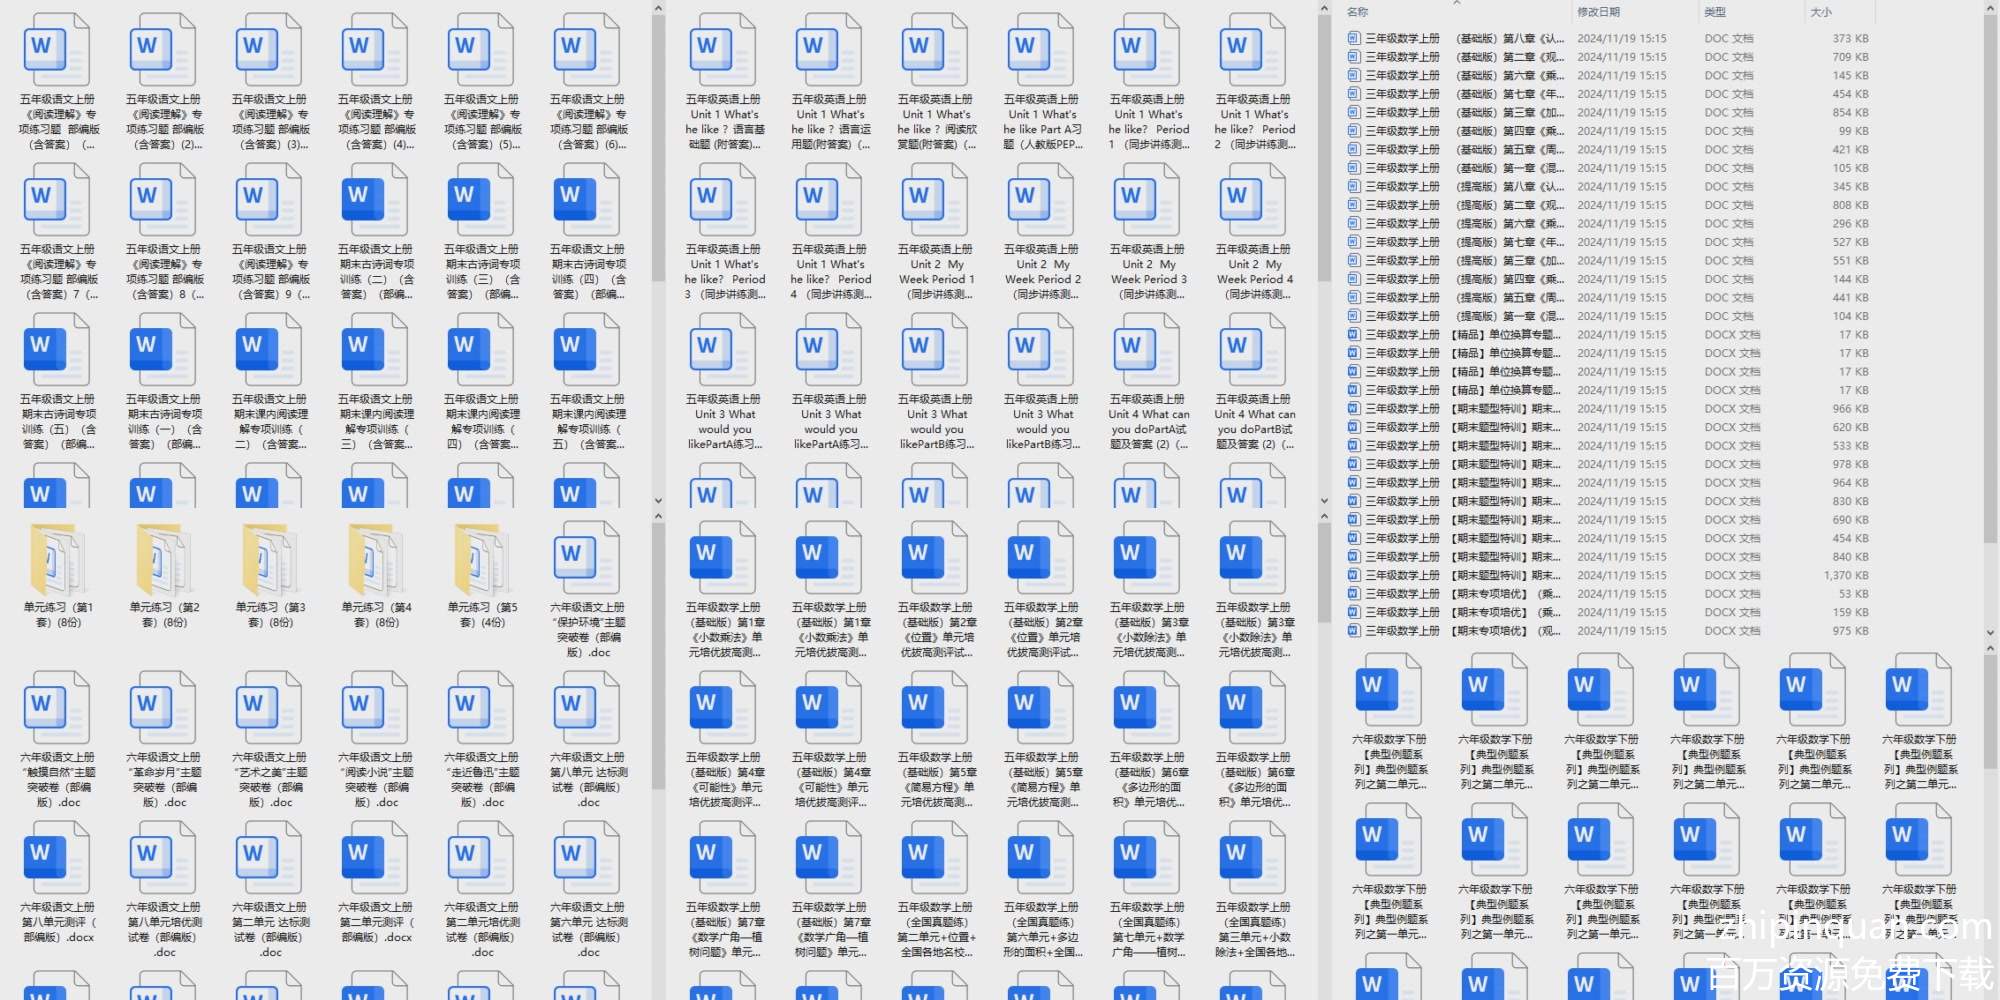The width and height of the screenshot is (2000, 1000).
Task: Click the "854 KB" size cell
Action: click(1850, 113)
